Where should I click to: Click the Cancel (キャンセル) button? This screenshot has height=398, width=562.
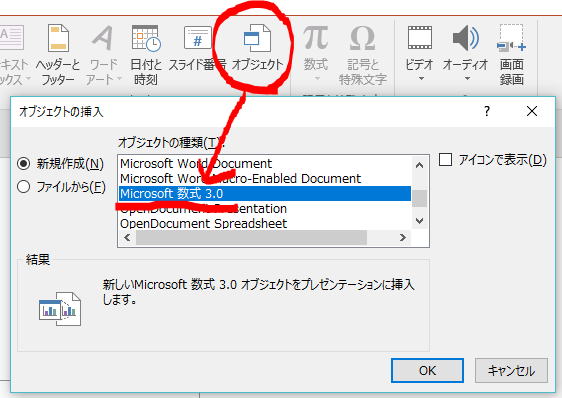pyautogui.click(x=511, y=370)
